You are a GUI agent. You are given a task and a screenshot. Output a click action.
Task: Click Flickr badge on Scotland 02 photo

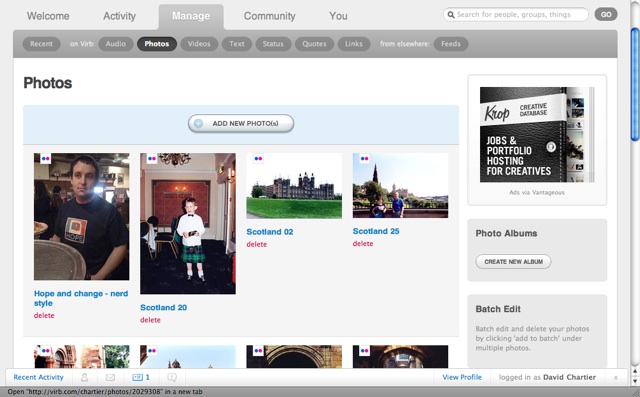point(258,158)
